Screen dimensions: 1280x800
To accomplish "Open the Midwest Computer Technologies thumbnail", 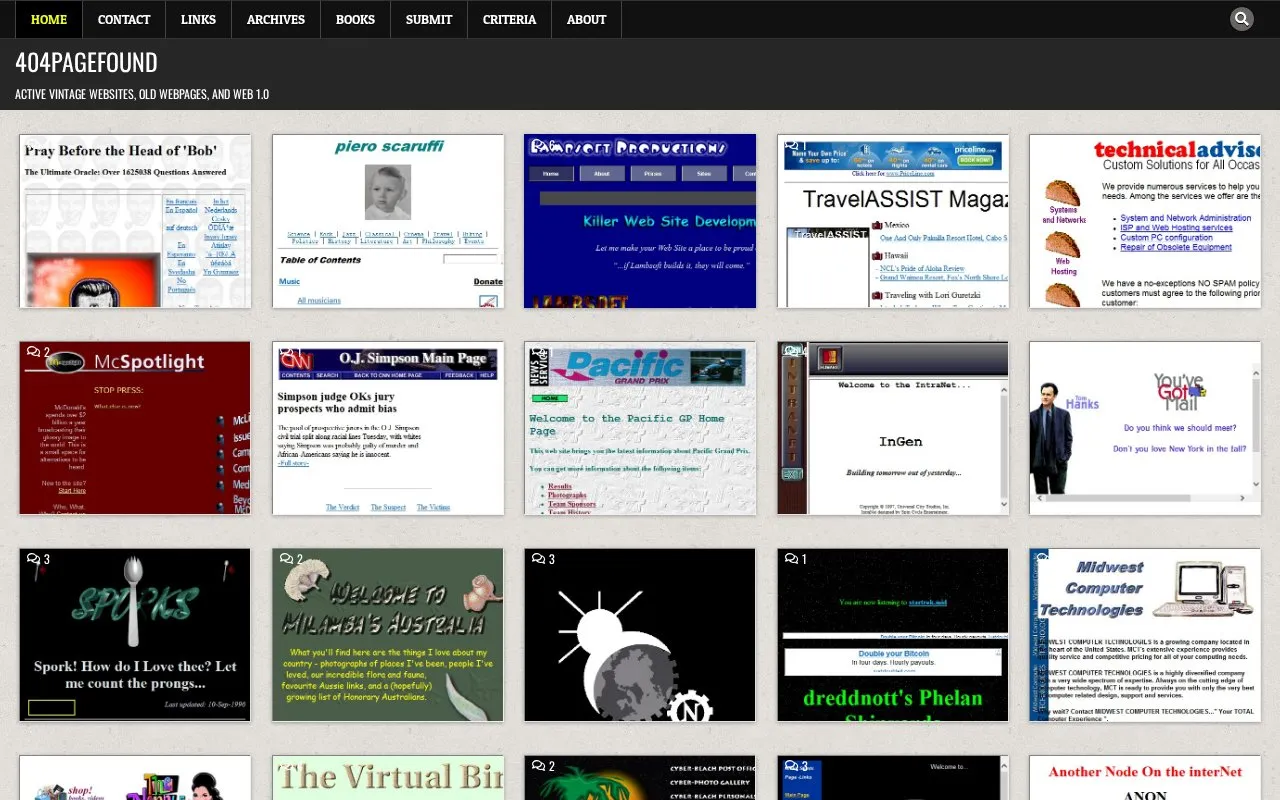I will tap(1145, 635).
